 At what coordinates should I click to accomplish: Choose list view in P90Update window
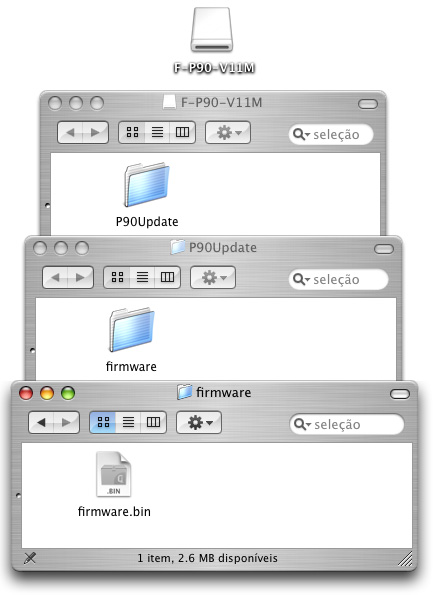tap(142, 277)
